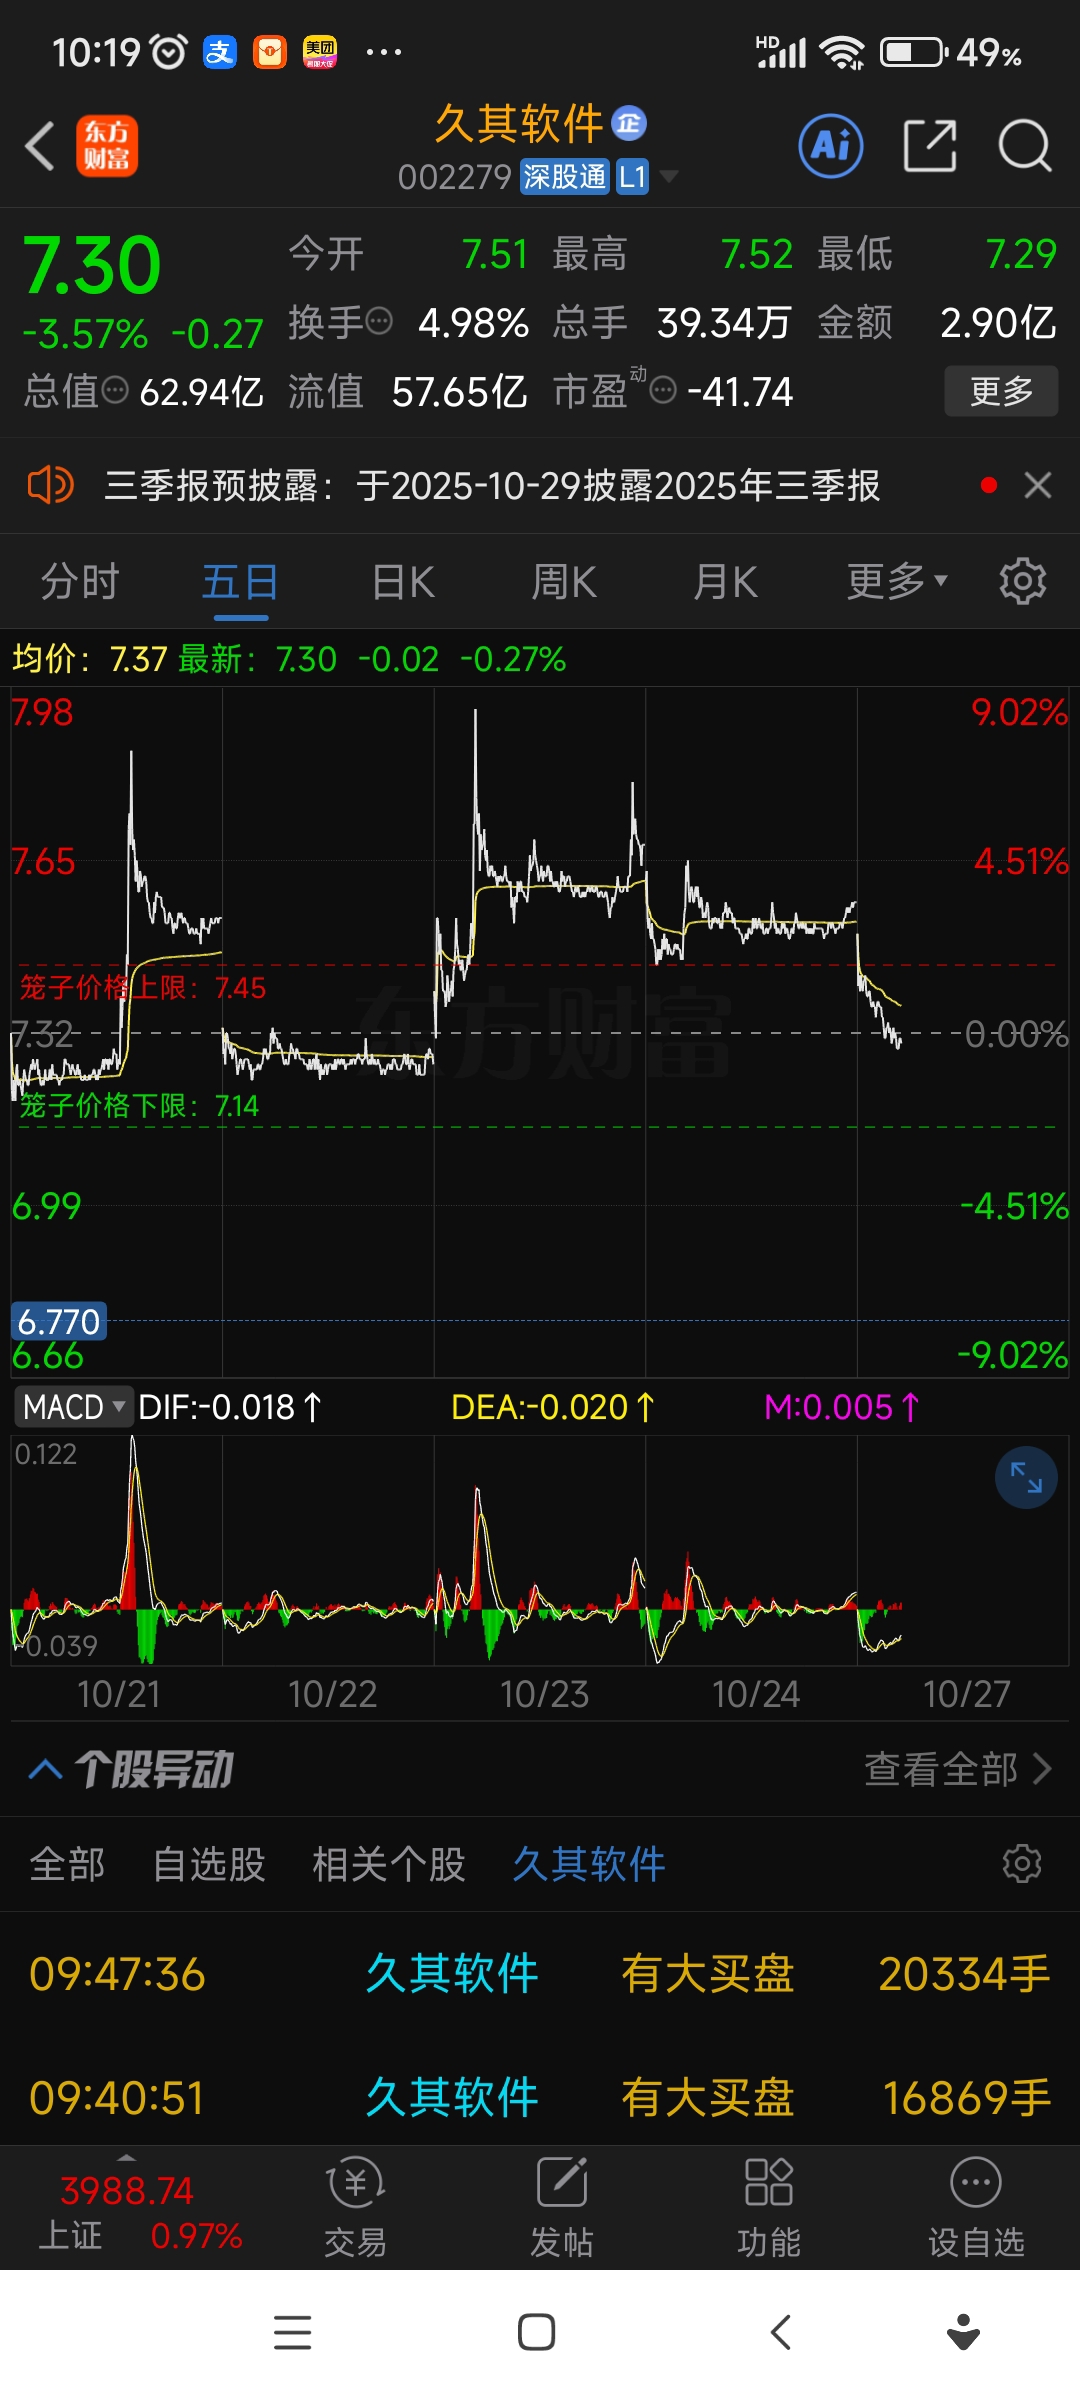
Task: Show the 总值 info tooltip icon
Action: (x=115, y=390)
